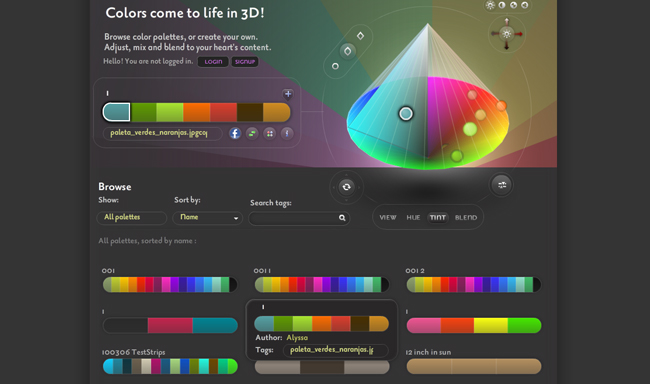Select the middle highlighted diamond toggle
The height and width of the screenshot is (384, 650).
click(348, 51)
